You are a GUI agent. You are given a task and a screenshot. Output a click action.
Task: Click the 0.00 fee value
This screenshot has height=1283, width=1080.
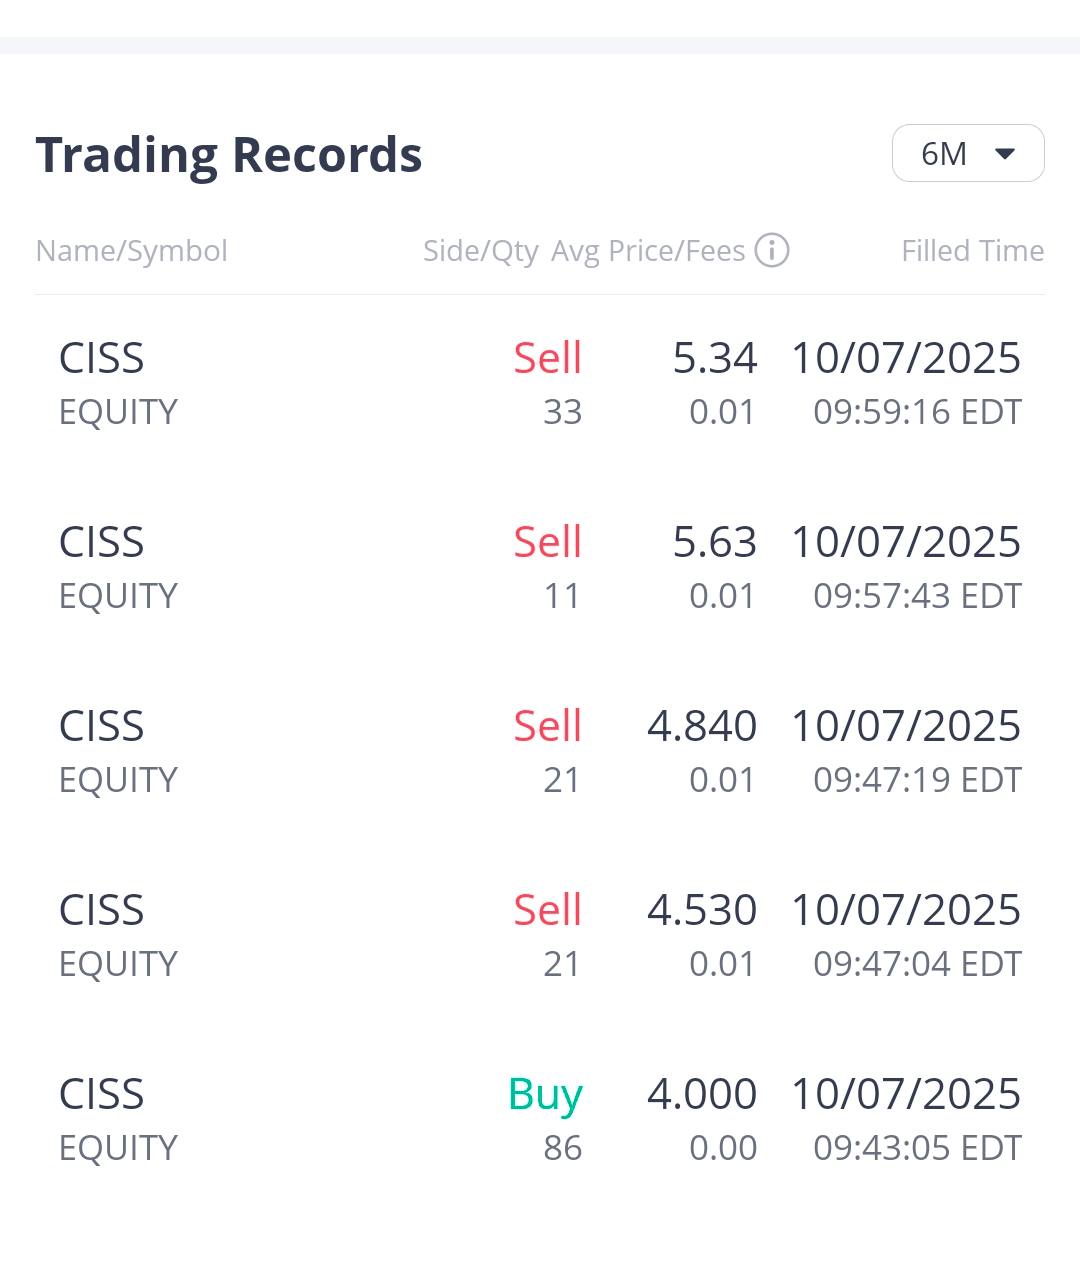722,1148
